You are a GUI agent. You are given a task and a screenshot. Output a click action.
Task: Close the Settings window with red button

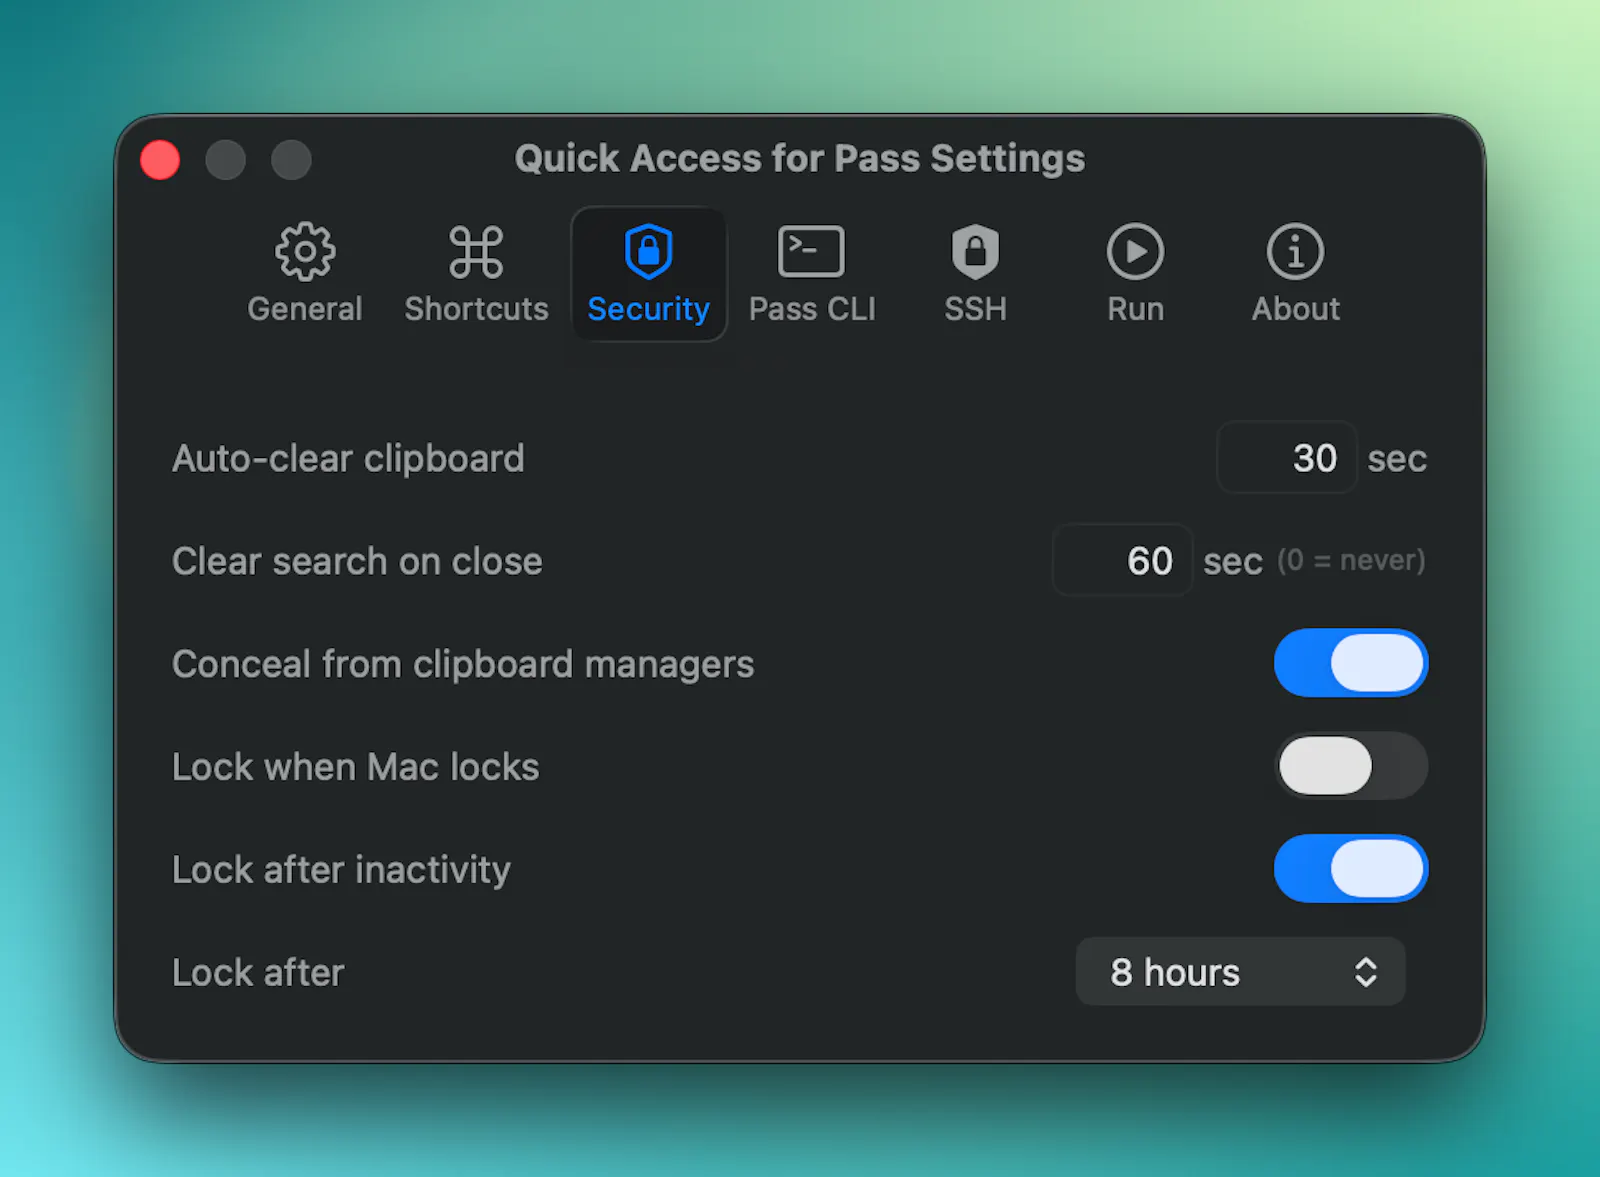[160, 160]
